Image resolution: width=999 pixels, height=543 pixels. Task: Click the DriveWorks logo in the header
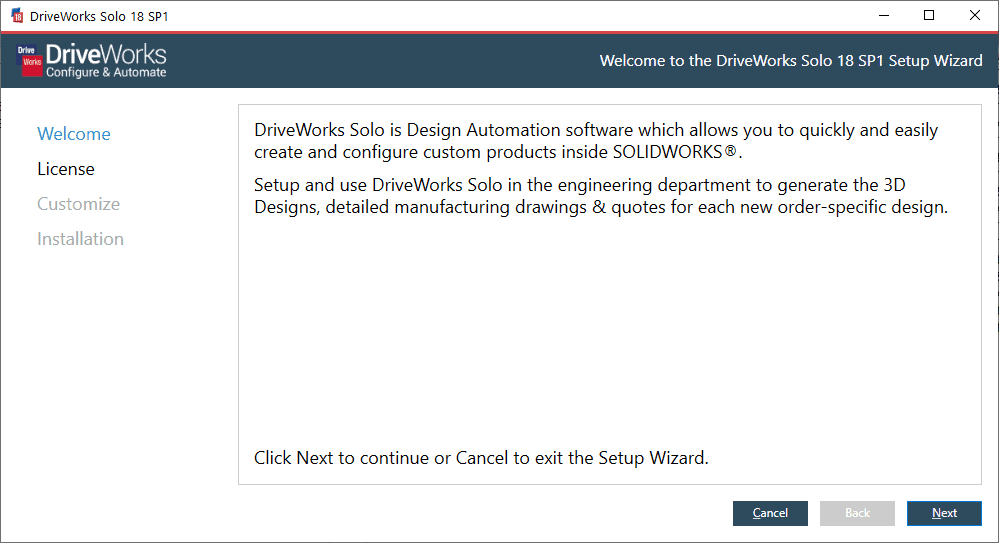pos(92,61)
